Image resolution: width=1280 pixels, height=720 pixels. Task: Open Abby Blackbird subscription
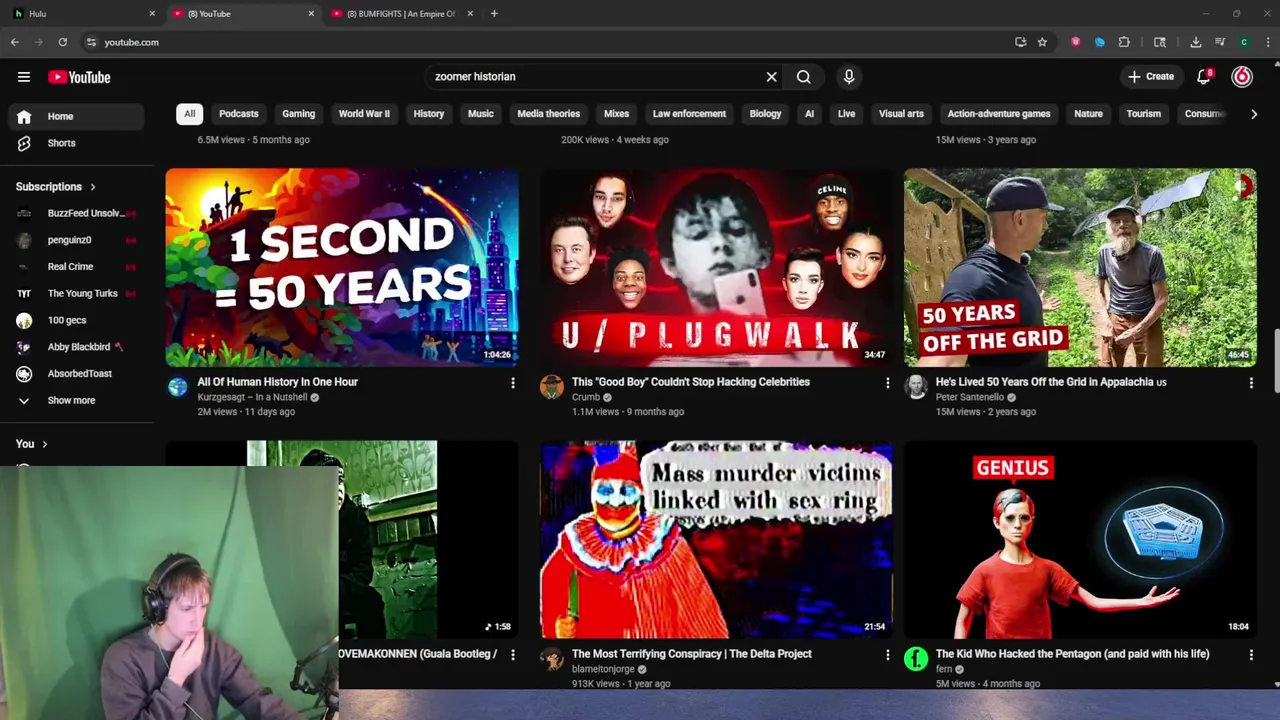click(x=76, y=347)
